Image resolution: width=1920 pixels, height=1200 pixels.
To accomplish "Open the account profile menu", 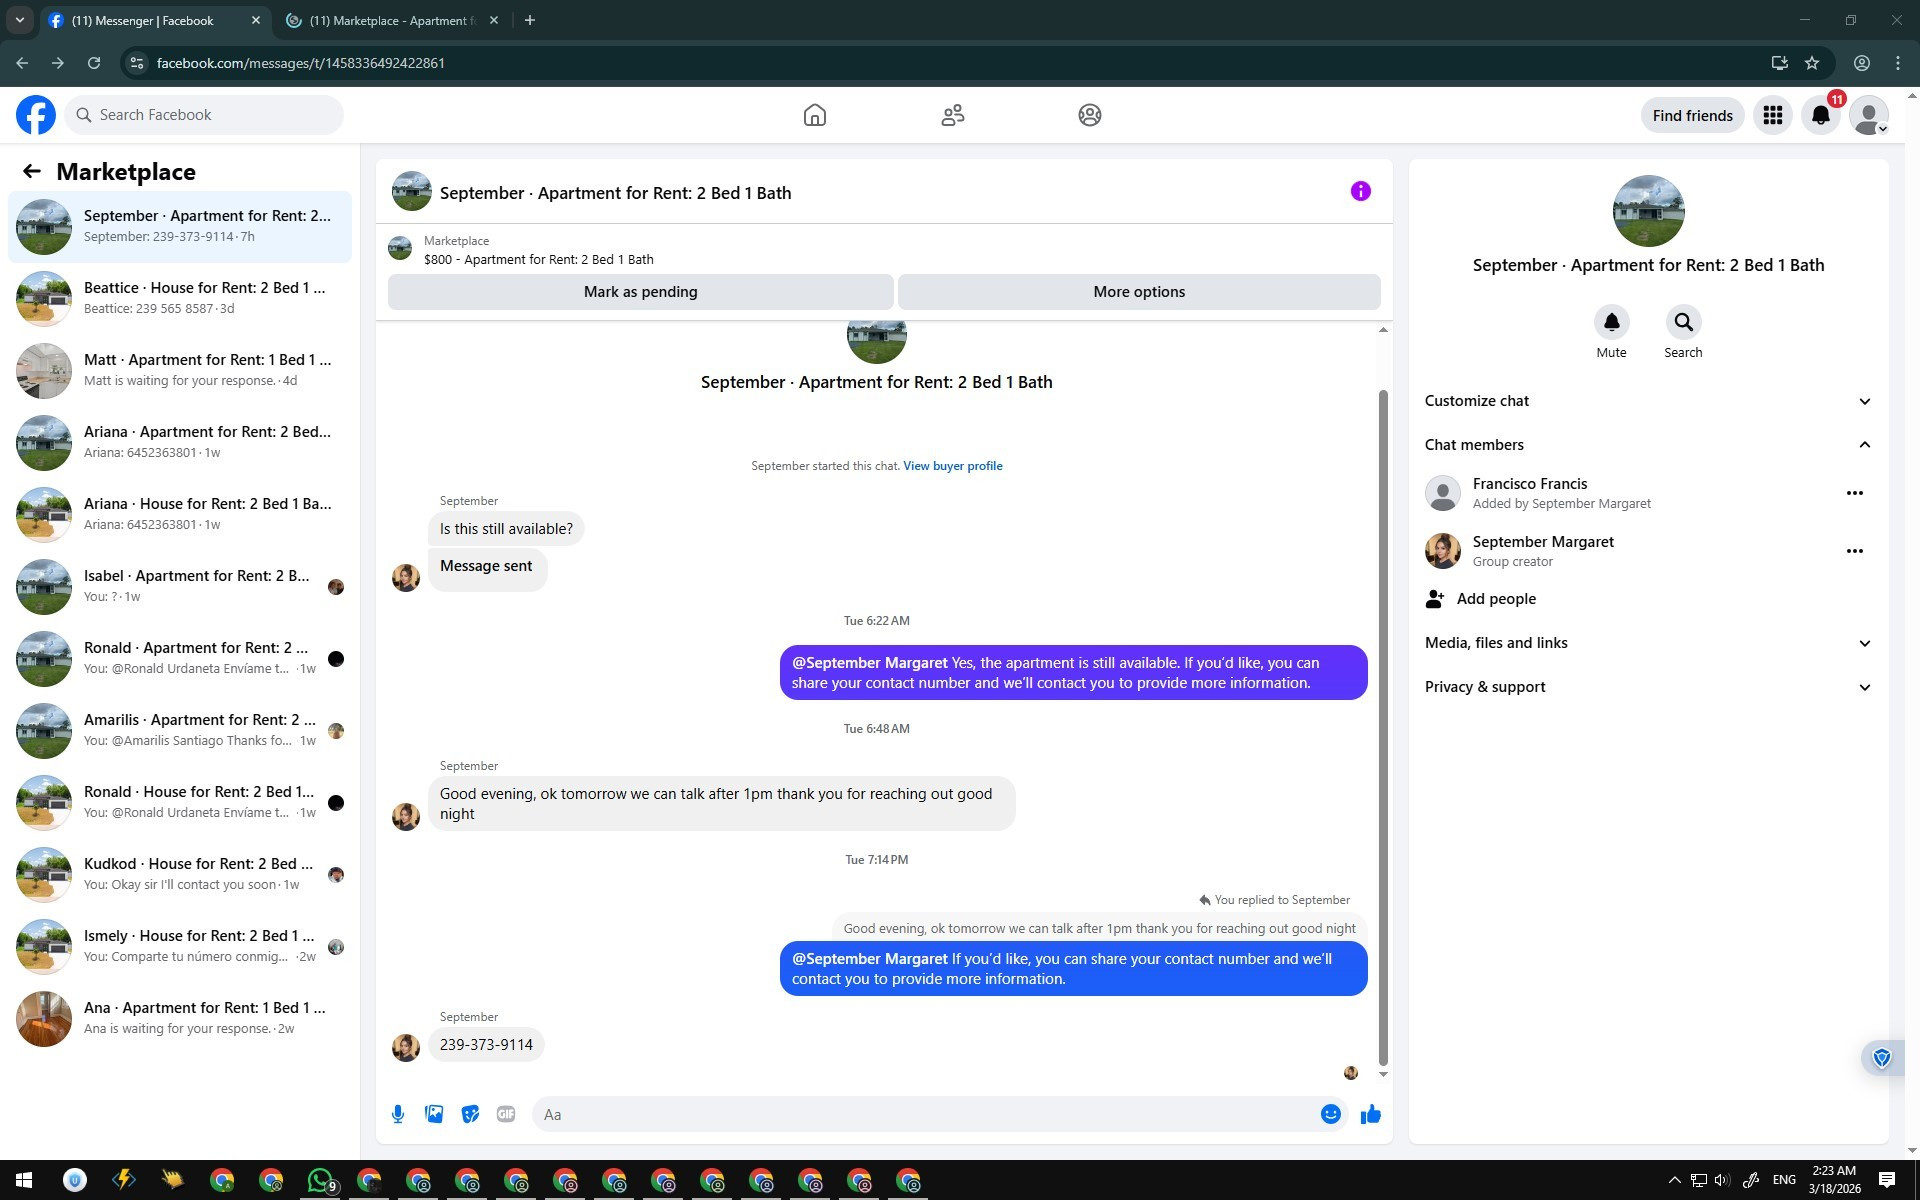I will [1869, 115].
